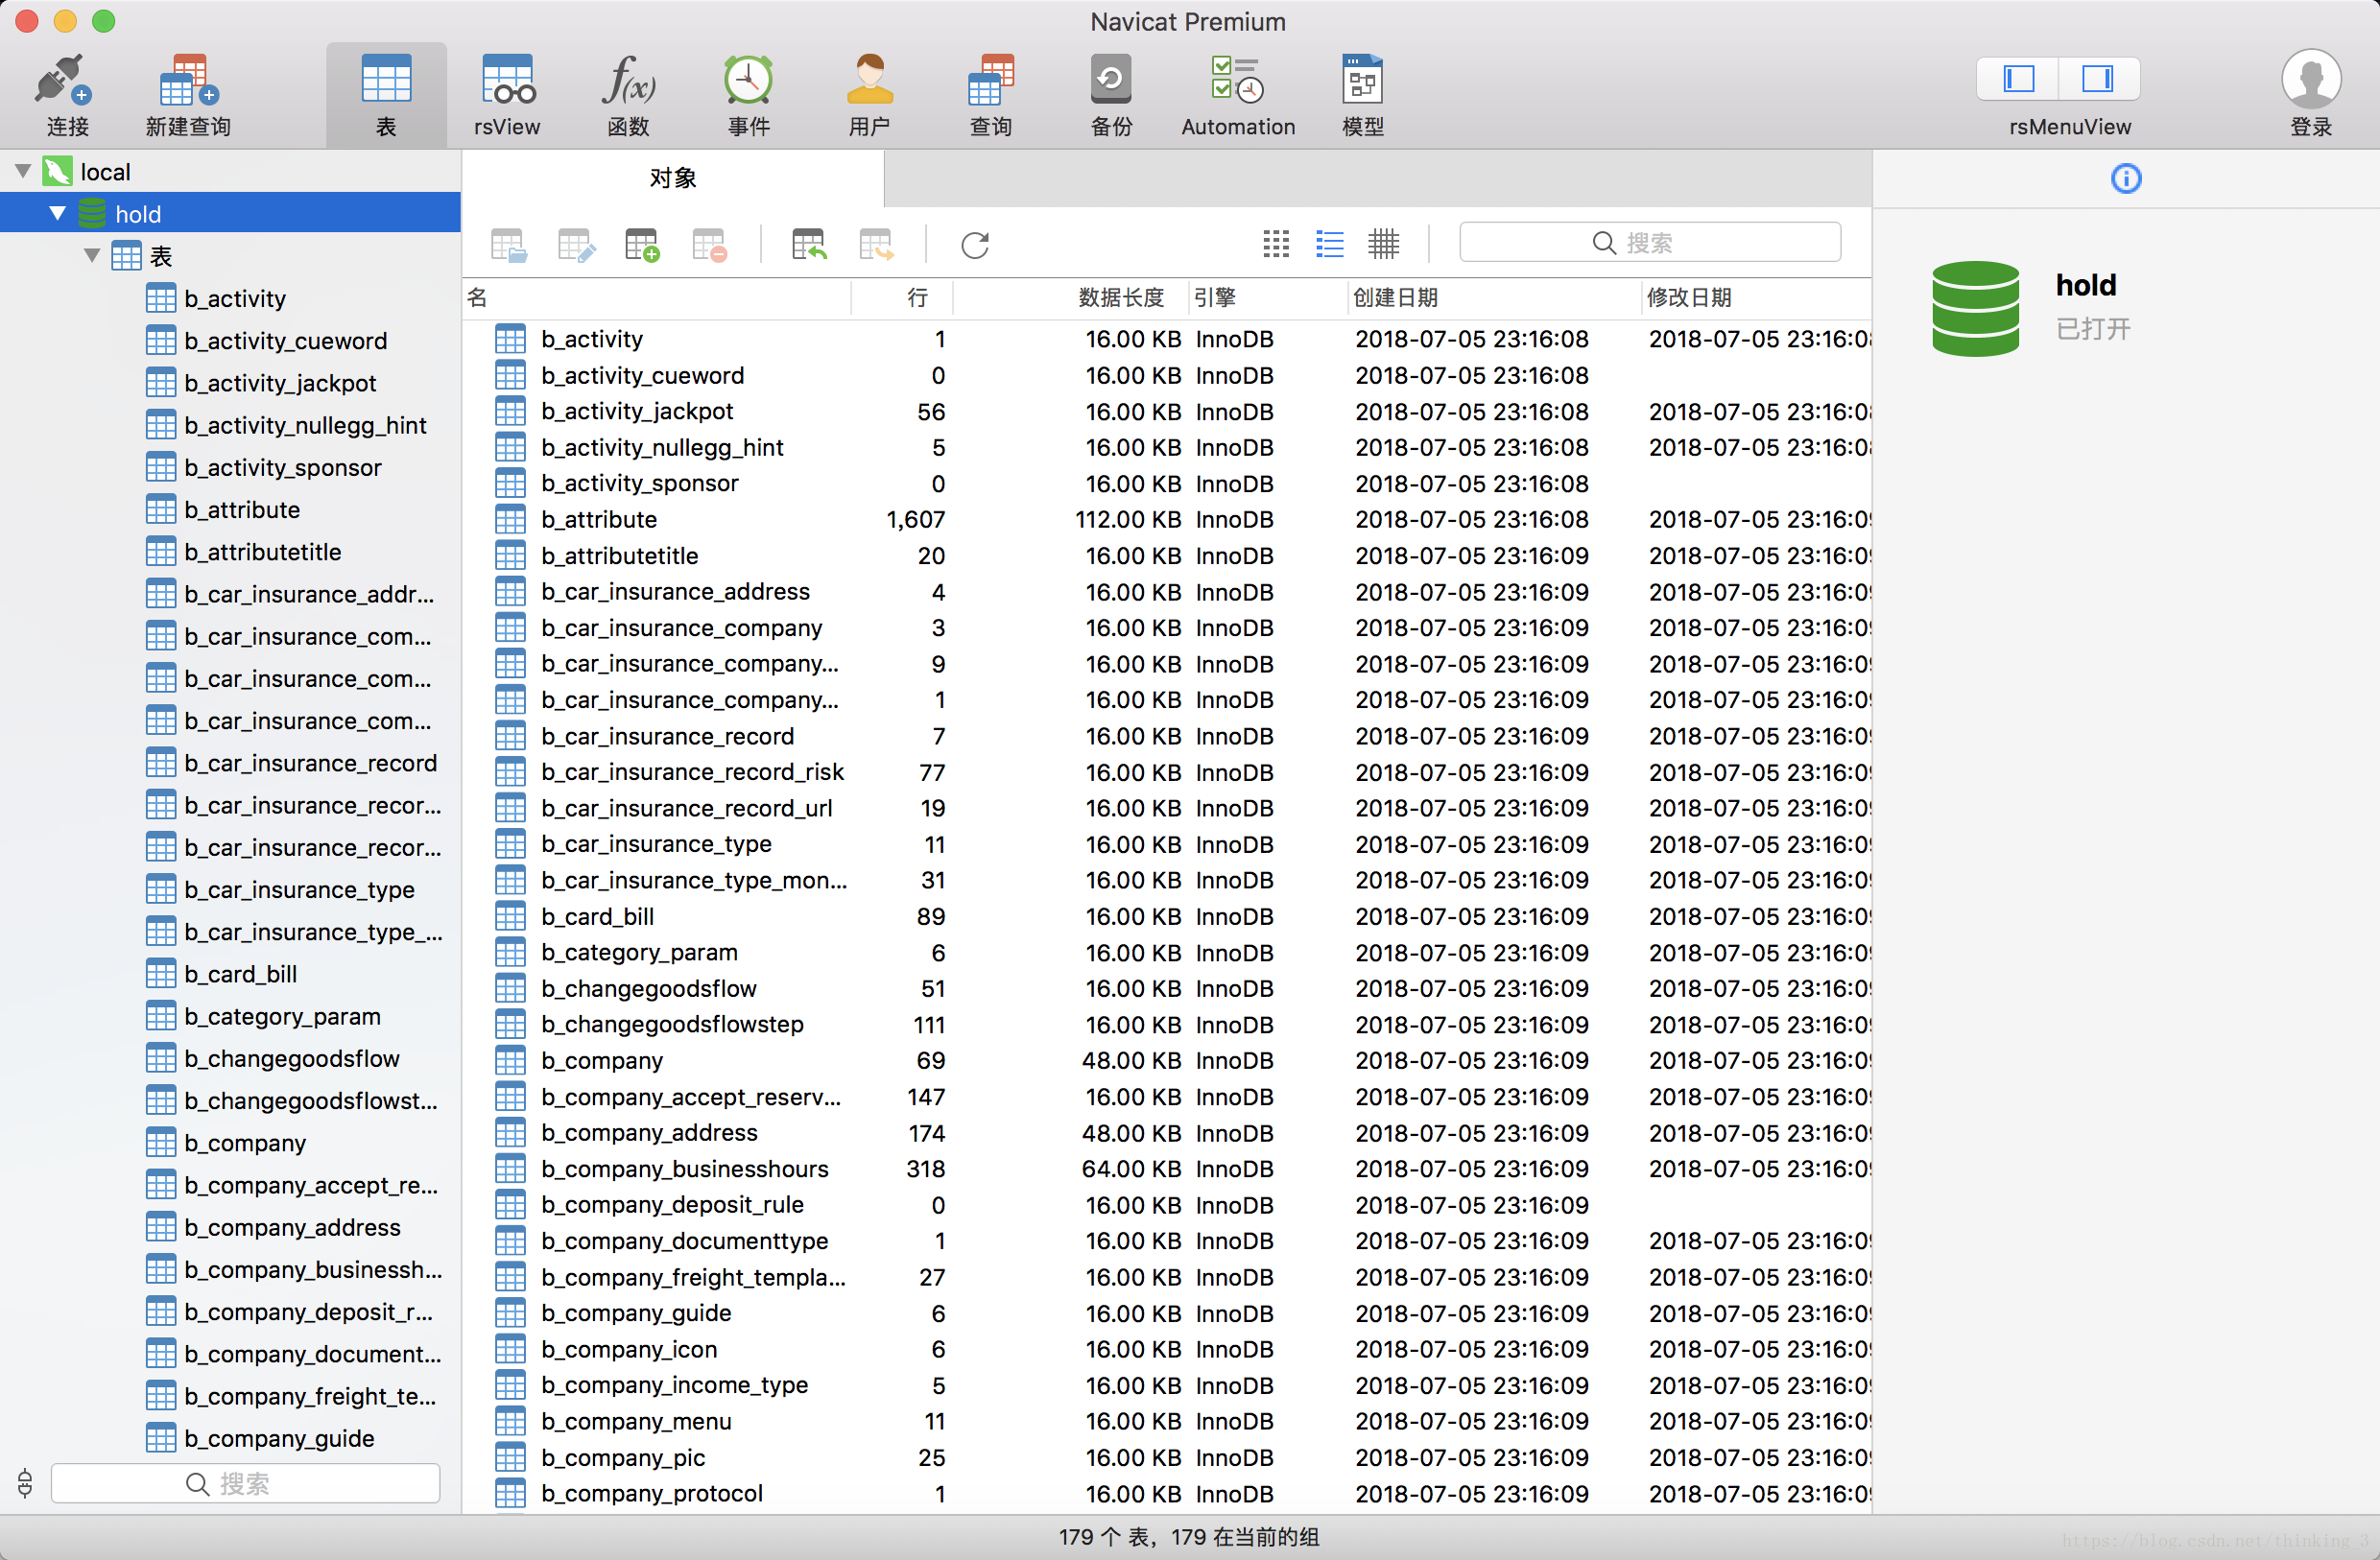Screen dimensions: 2380x1560
Task: Open the 备份 (Backup) icon
Action: [x=1110, y=82]
